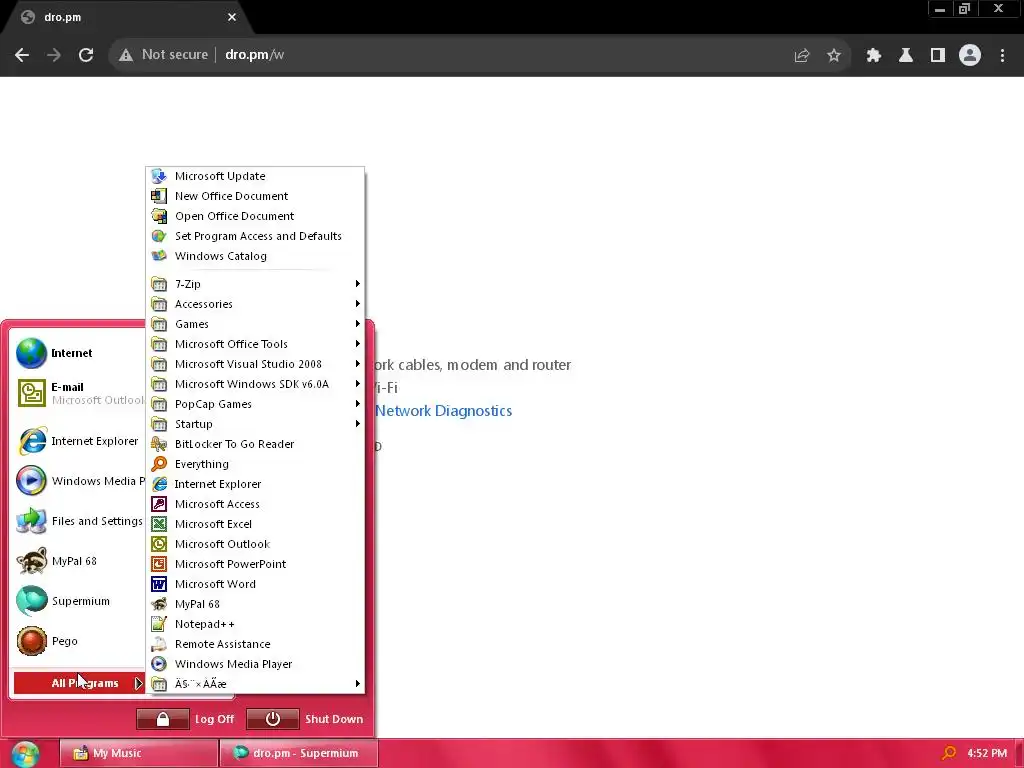This screenshot has height=768, width=1024.
Task: Expand the Accessories folder
Action: [x=255, y=304]
